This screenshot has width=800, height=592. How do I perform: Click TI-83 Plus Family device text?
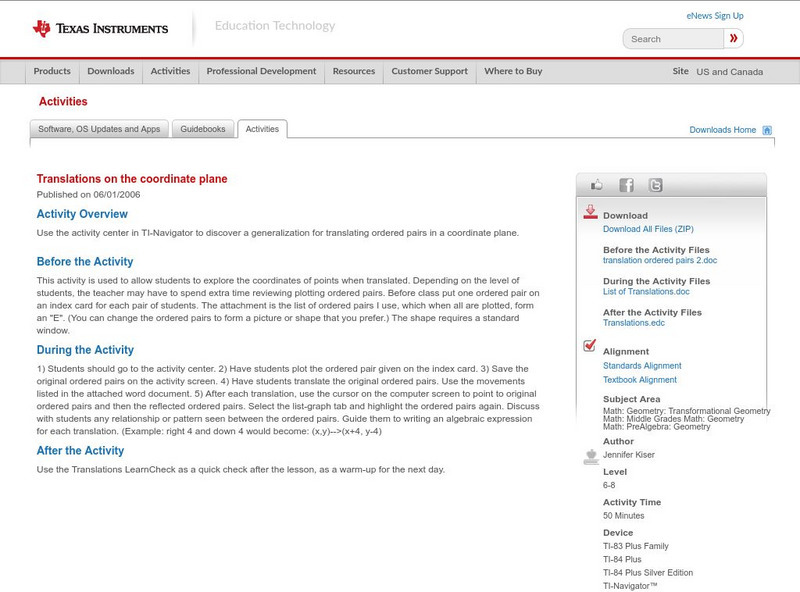636,546
